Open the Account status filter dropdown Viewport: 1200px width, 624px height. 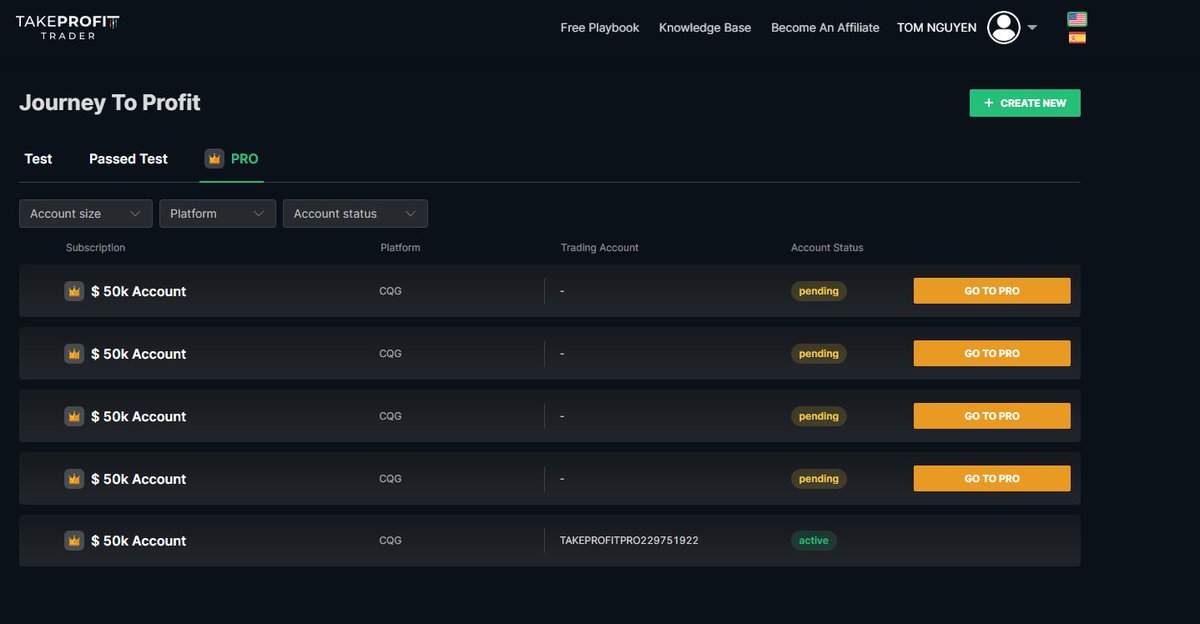tap(355, 213)
